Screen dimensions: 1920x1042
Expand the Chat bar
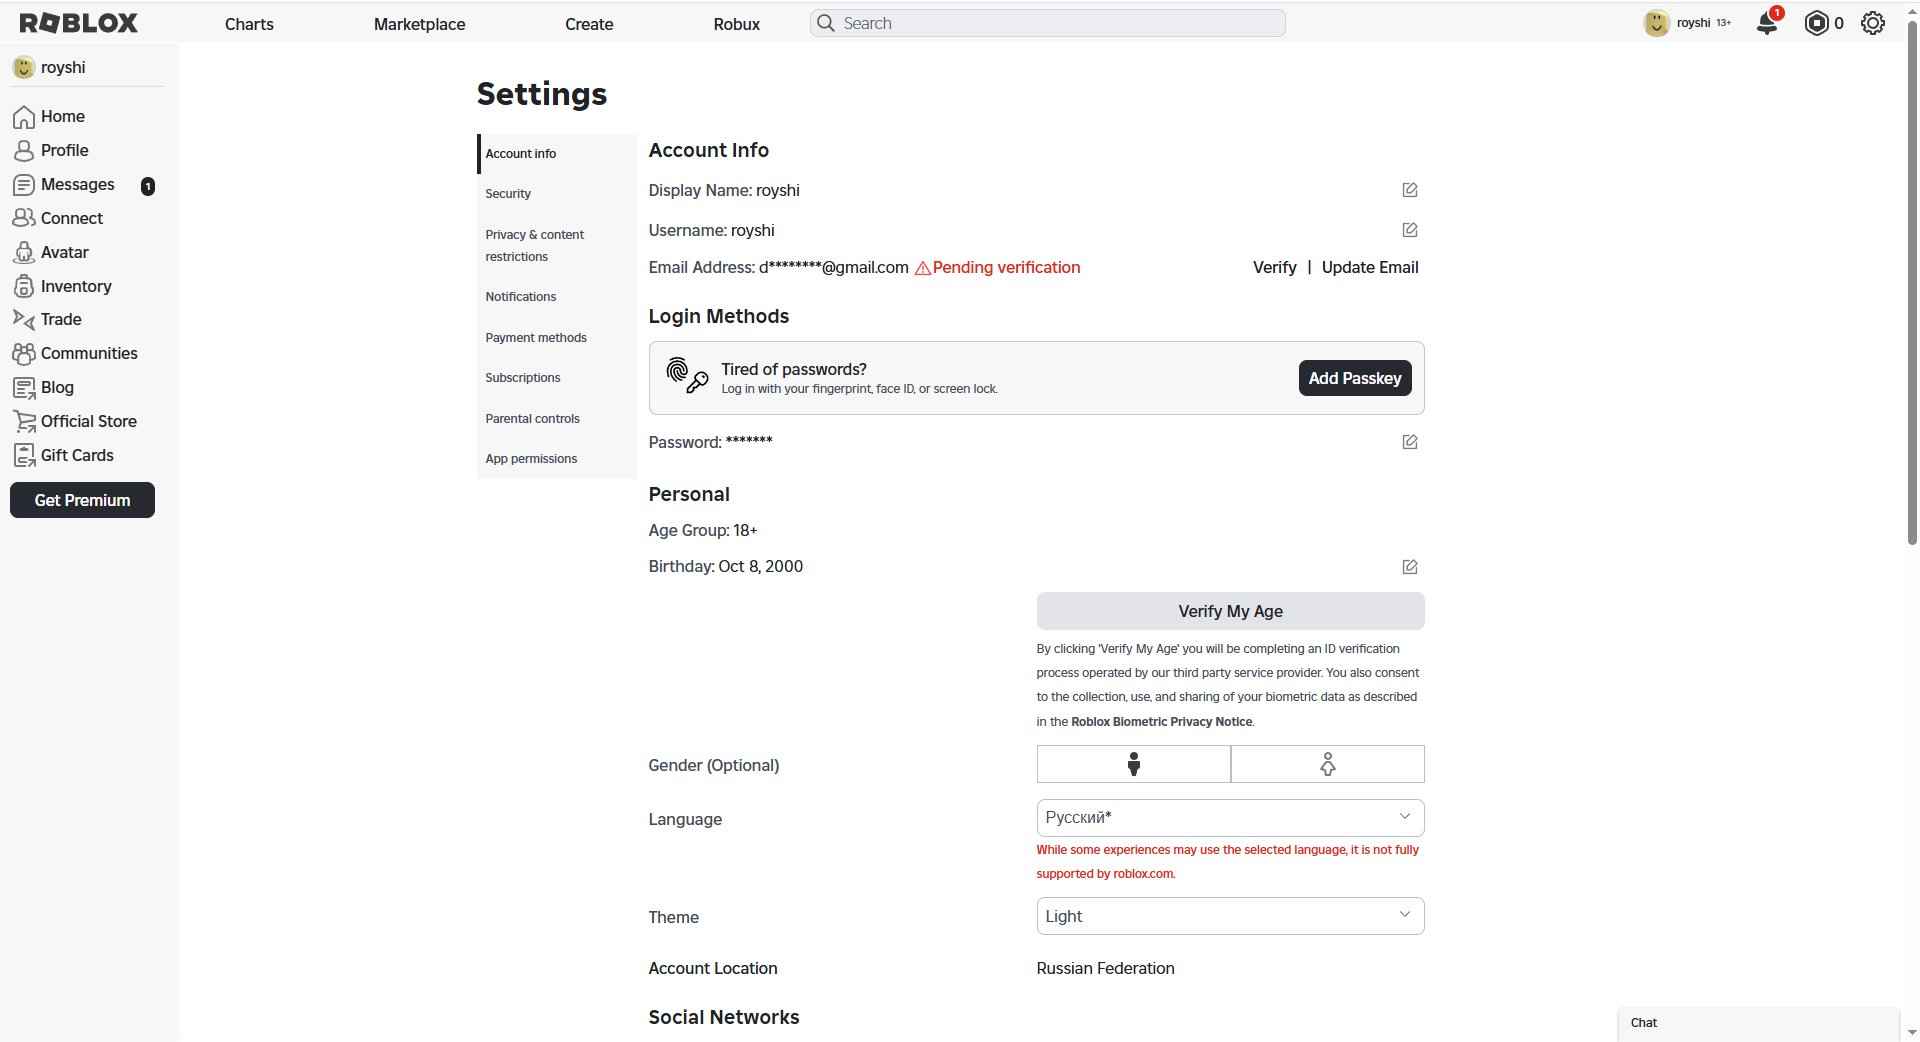click(1758, 1022)
